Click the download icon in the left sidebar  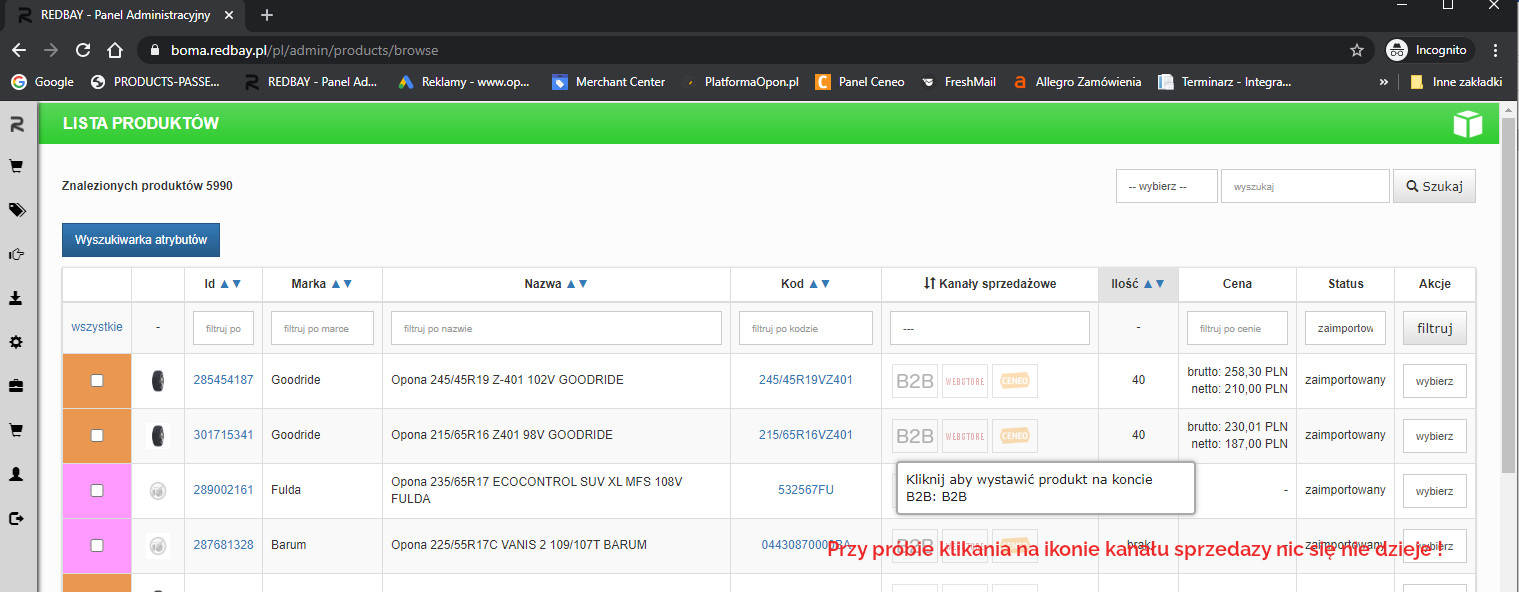(17, 298)
